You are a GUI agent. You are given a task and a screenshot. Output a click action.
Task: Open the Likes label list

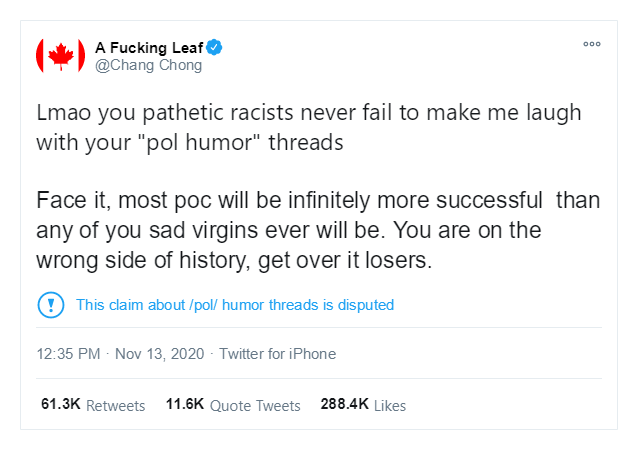390,406
